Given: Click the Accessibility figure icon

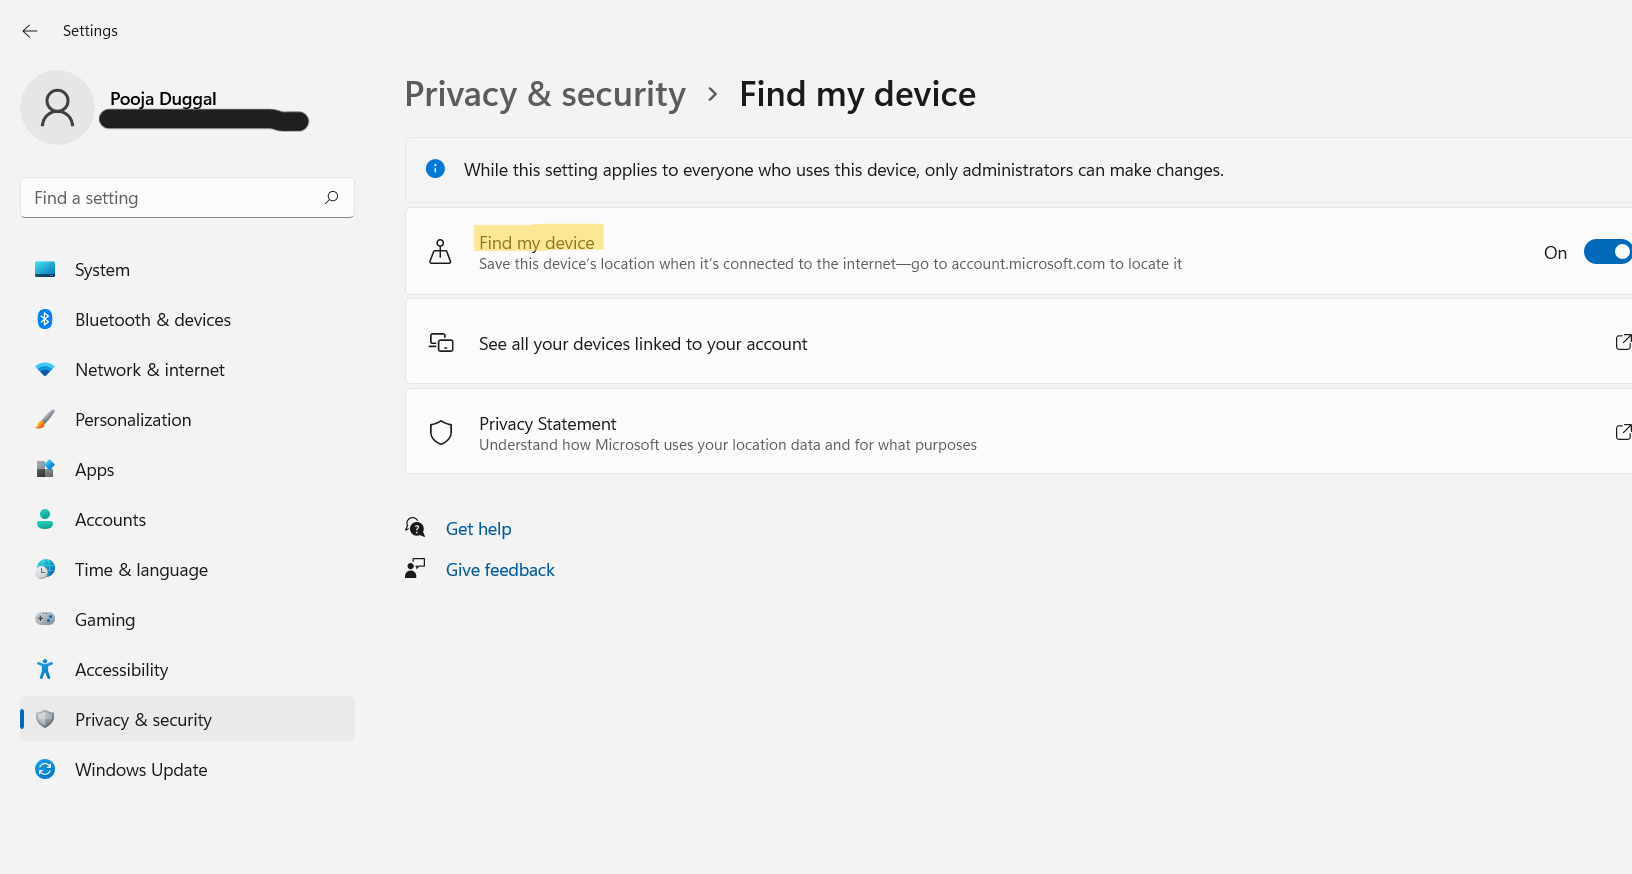Looking at the screenshot, I should (45, 670).
